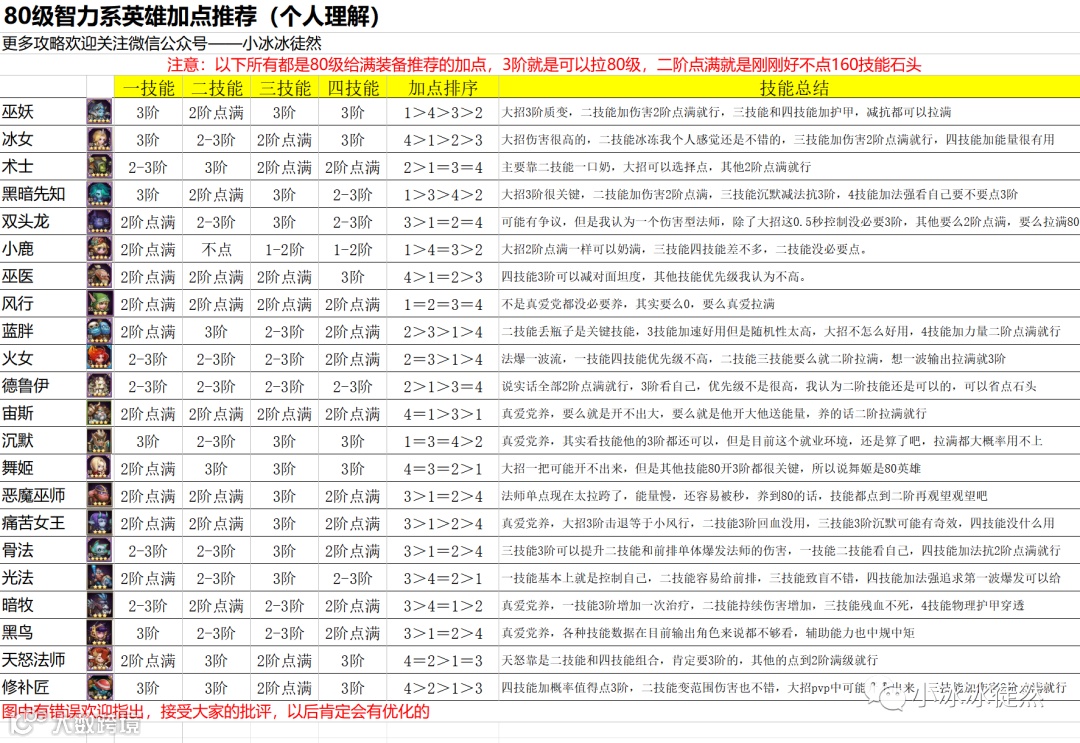Click the 术士 hero portrait icon

click(99, 167)
